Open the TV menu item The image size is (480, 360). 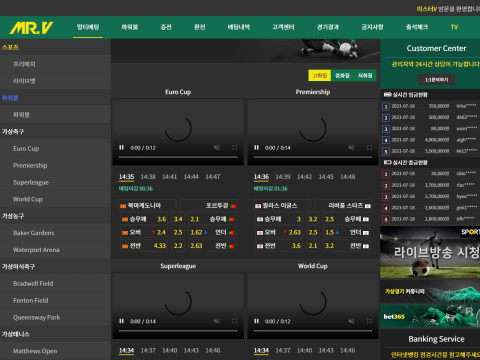click(454, 27)
